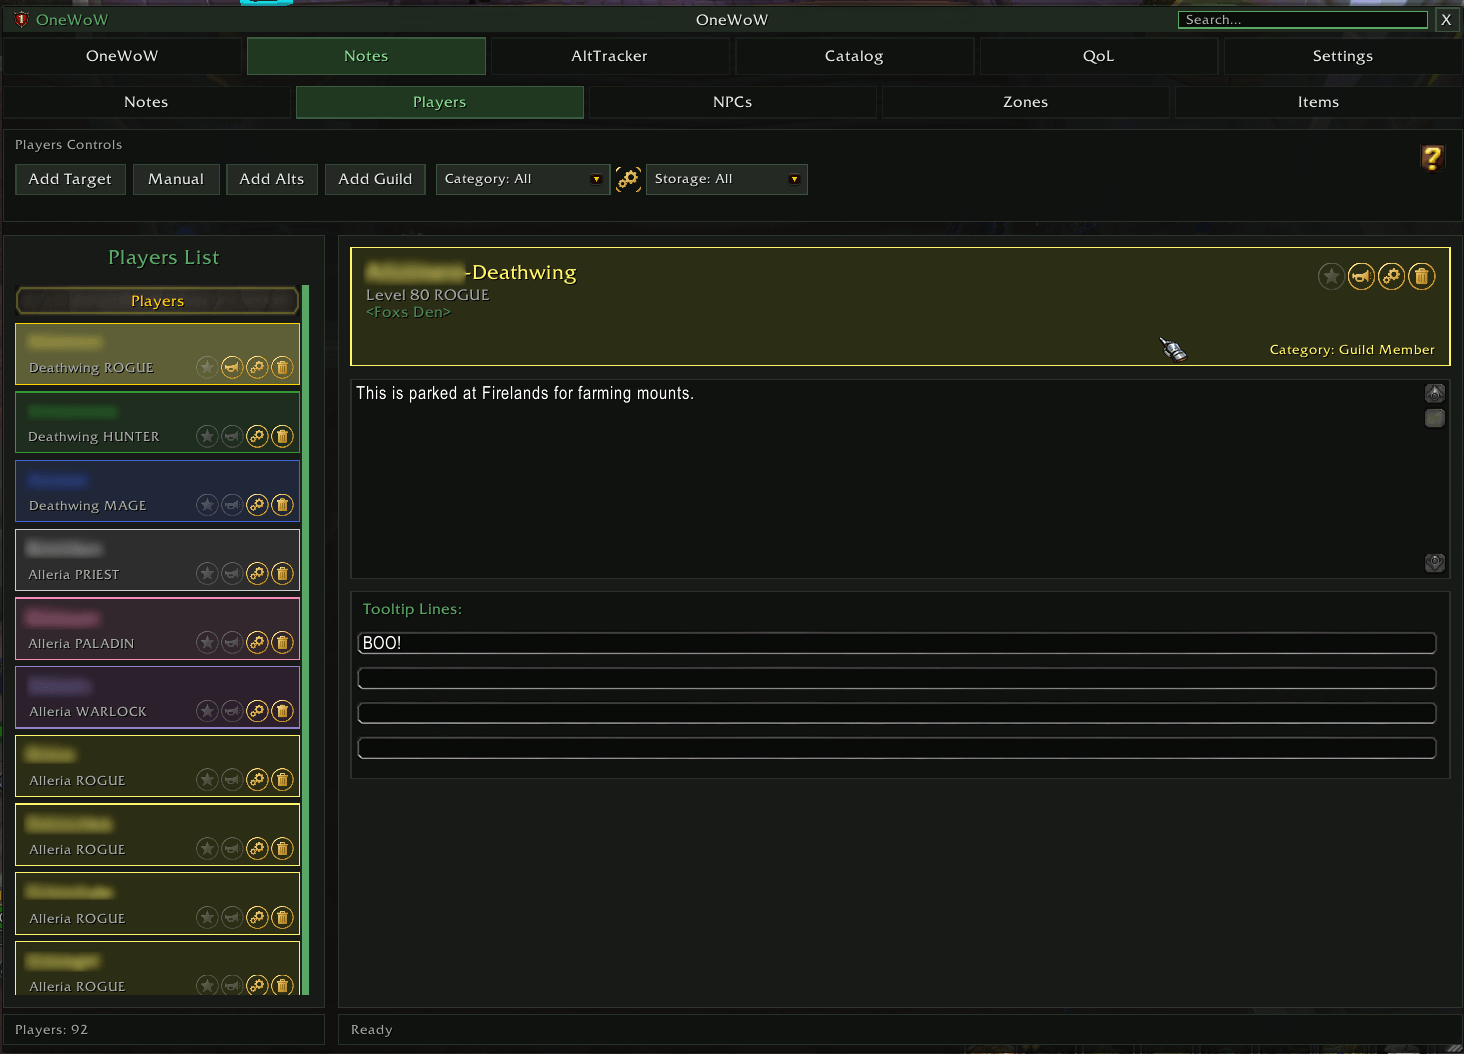The image size is (1464, 1054).
Task: Open gear settings on Alleria PRIEST row
Action: pyautogui.click(x=257, y=573)
